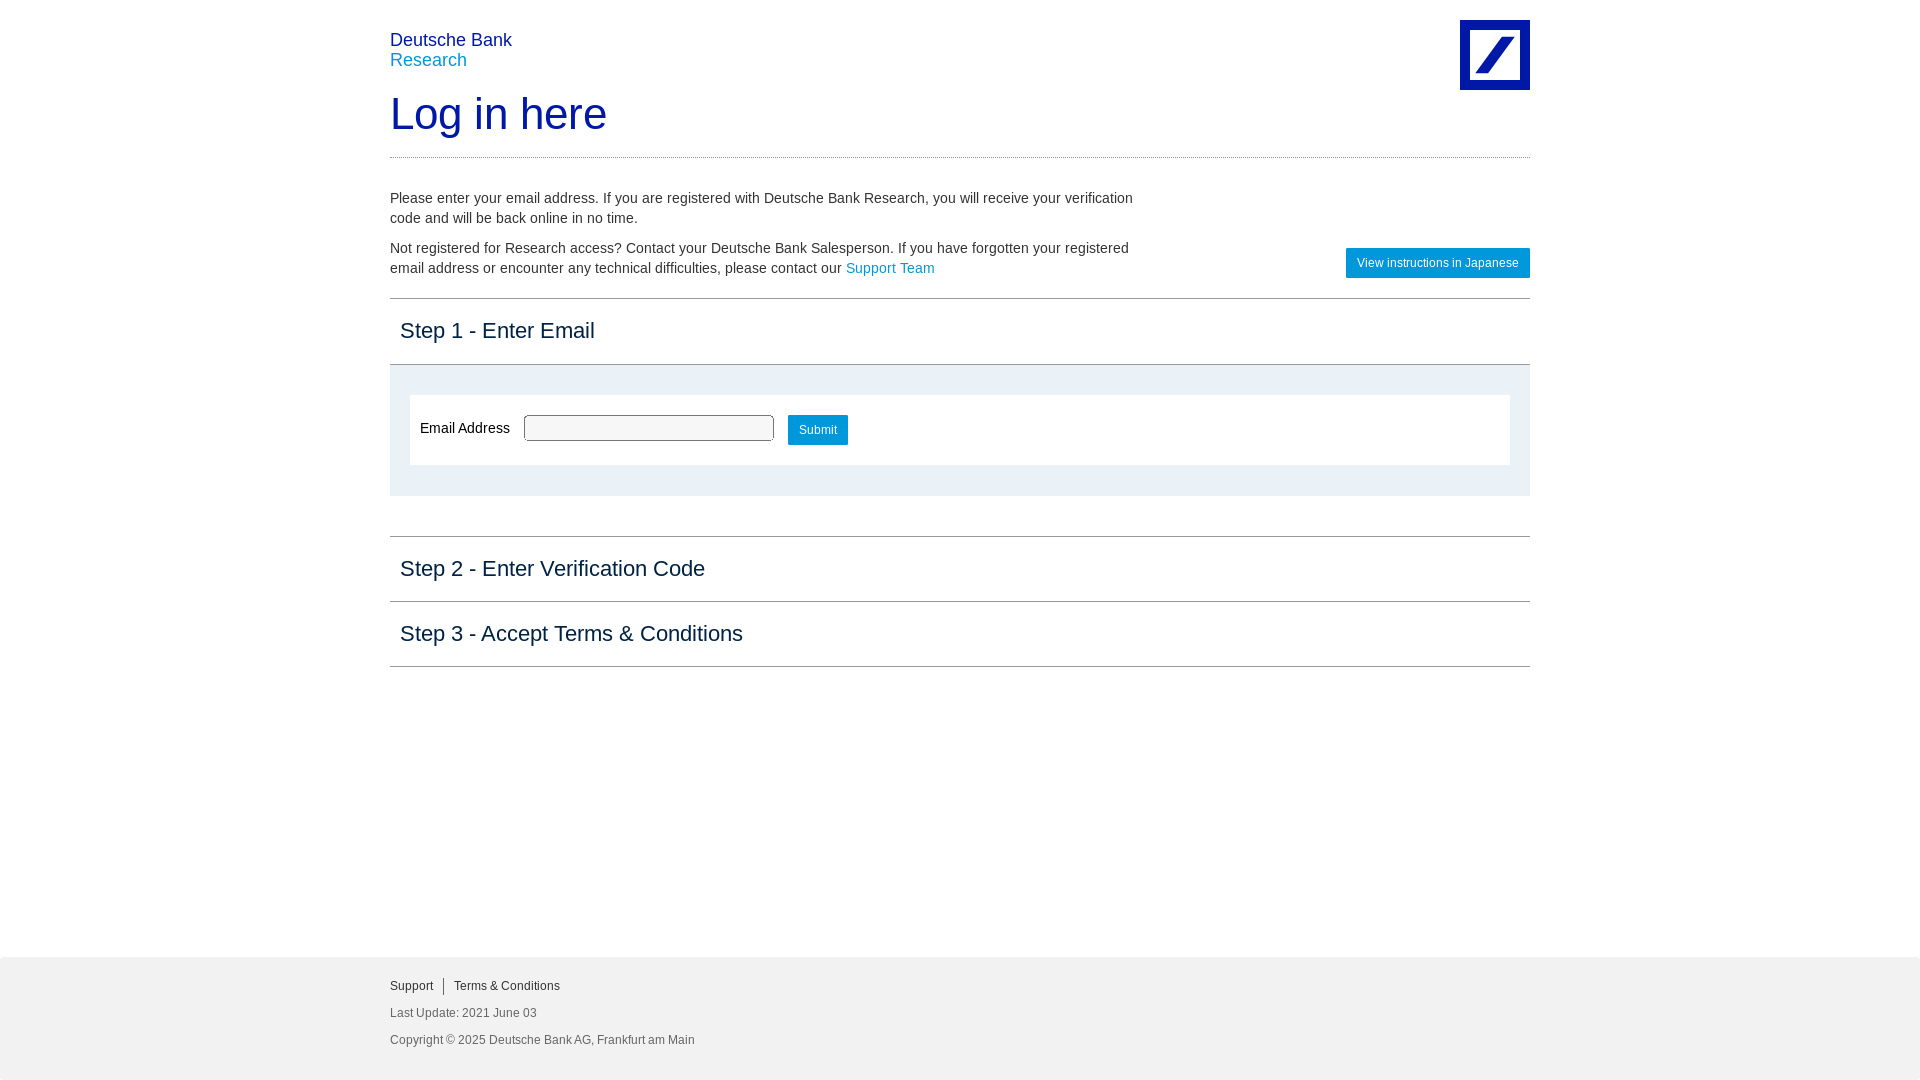Click 'Last Update: 2021 June 03' text
The image size is (1920, 1080).
(463, 1013)
